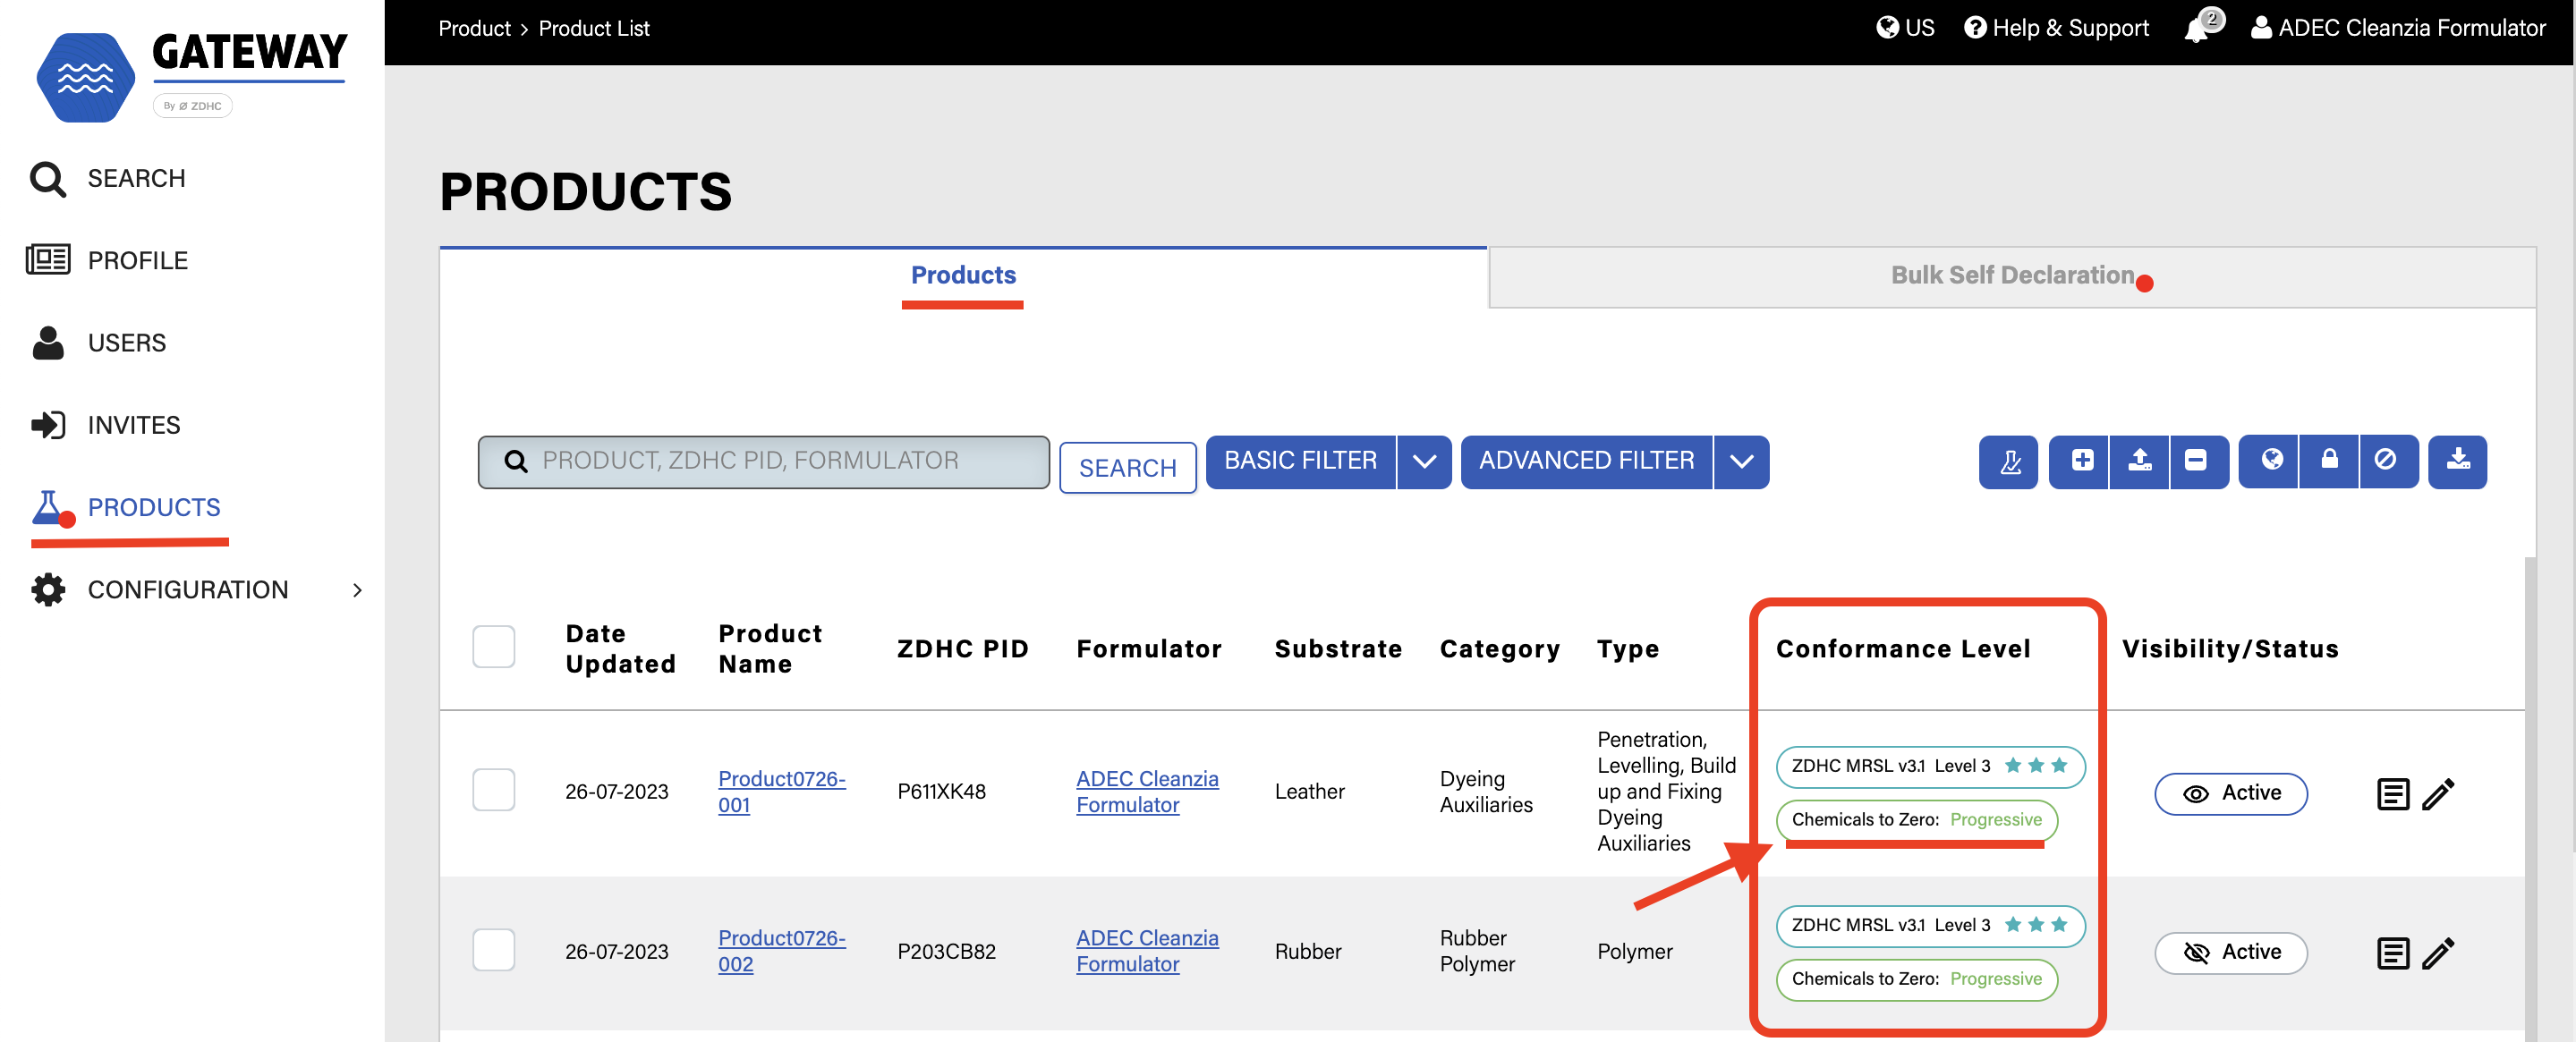
Task: Click the padlock private visibility icon
Action: tap(2329, 461)
